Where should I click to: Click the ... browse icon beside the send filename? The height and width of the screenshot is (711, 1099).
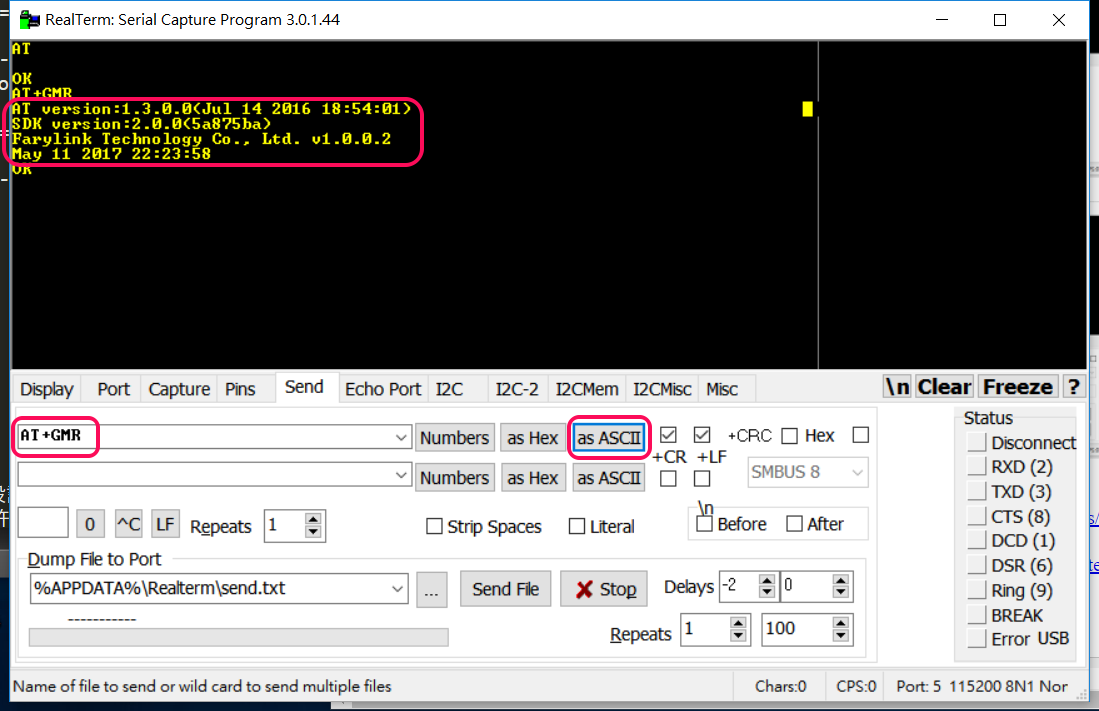pos(431,589)
